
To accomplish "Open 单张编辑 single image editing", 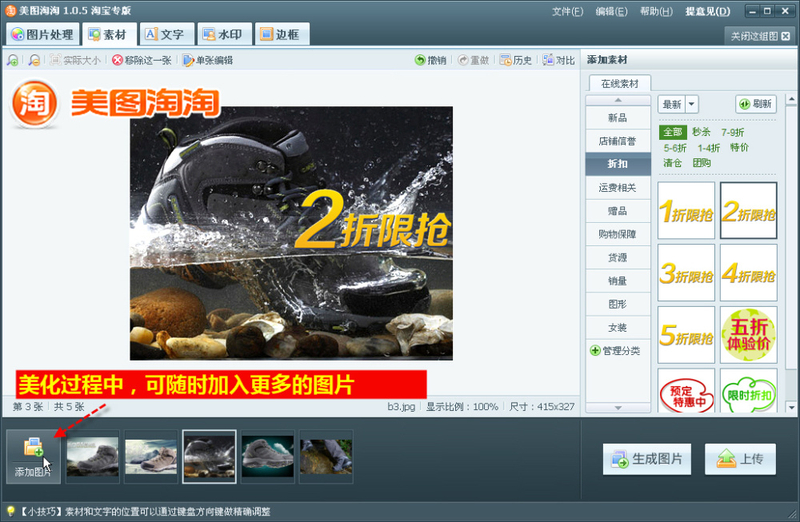I will click(208, 60).
